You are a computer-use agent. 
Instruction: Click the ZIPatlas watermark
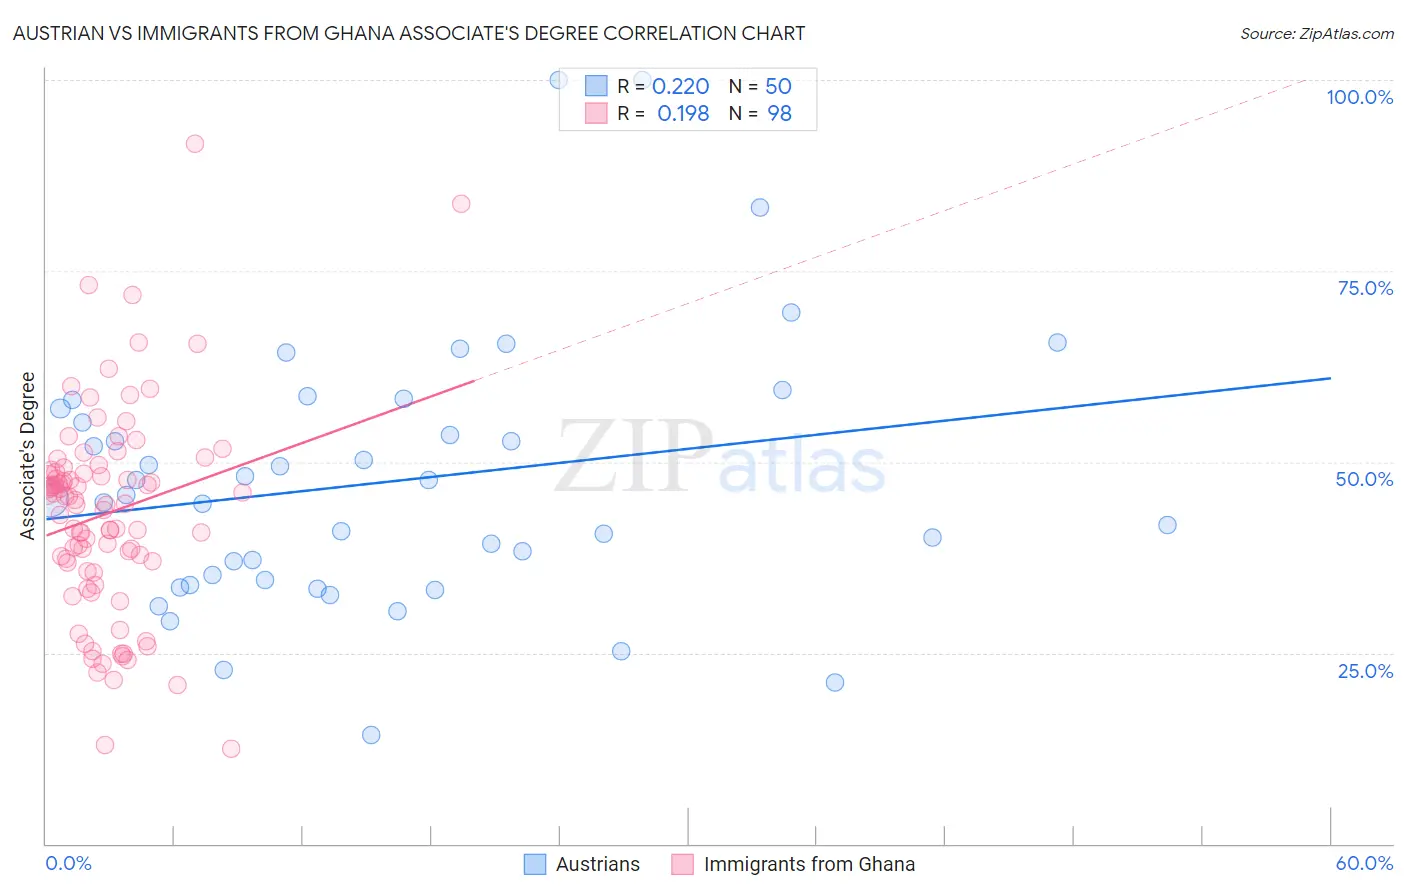tap(720, 457)
